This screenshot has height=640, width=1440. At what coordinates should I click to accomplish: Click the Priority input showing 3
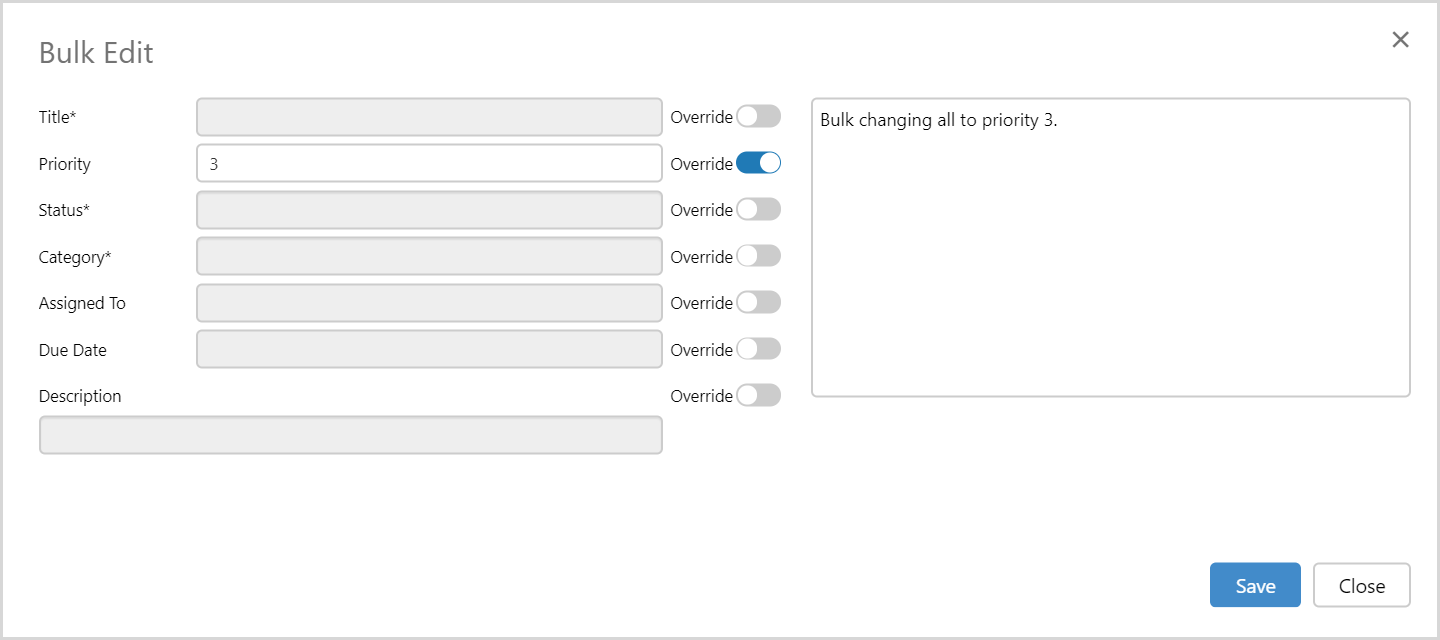pos(429,164)
